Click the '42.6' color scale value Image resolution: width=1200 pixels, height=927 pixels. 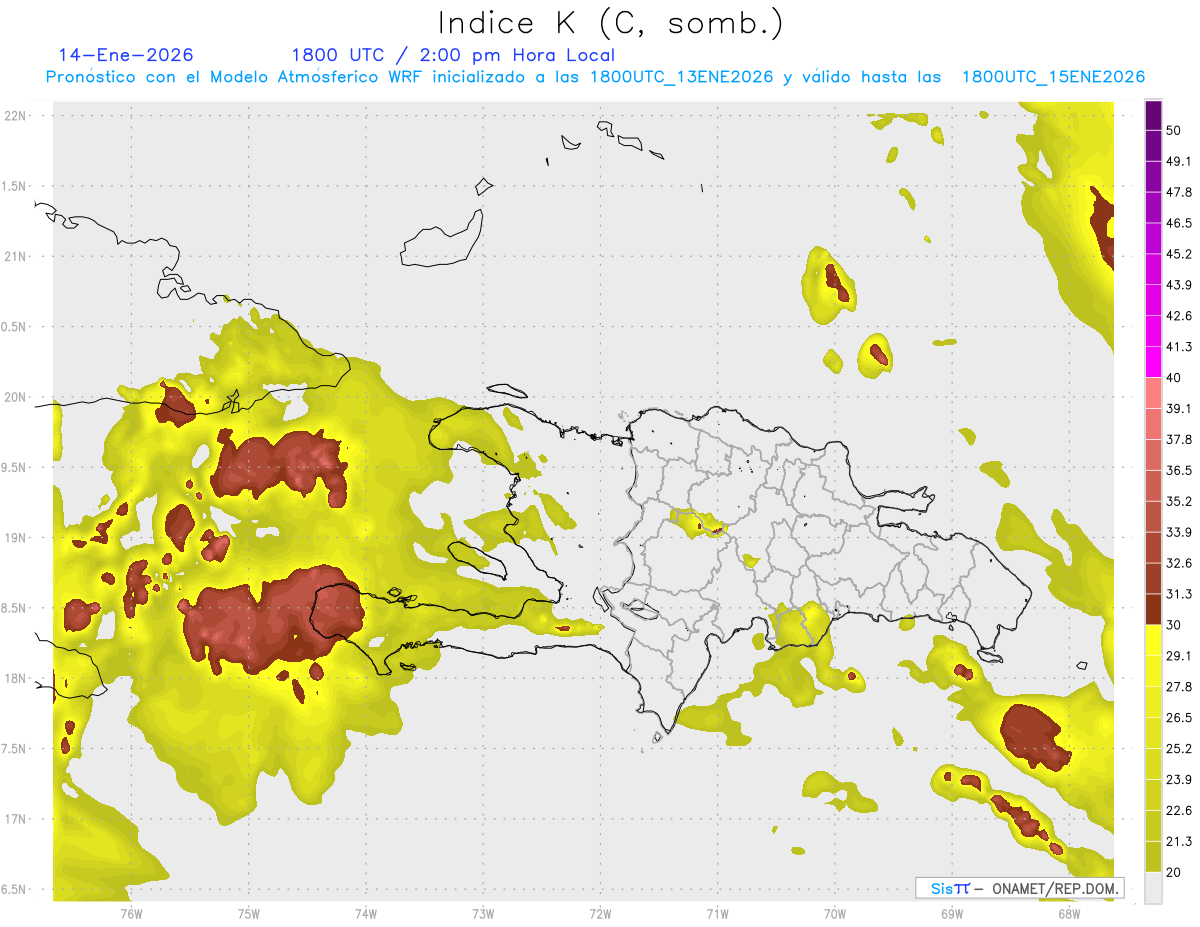pos(1179,316)
